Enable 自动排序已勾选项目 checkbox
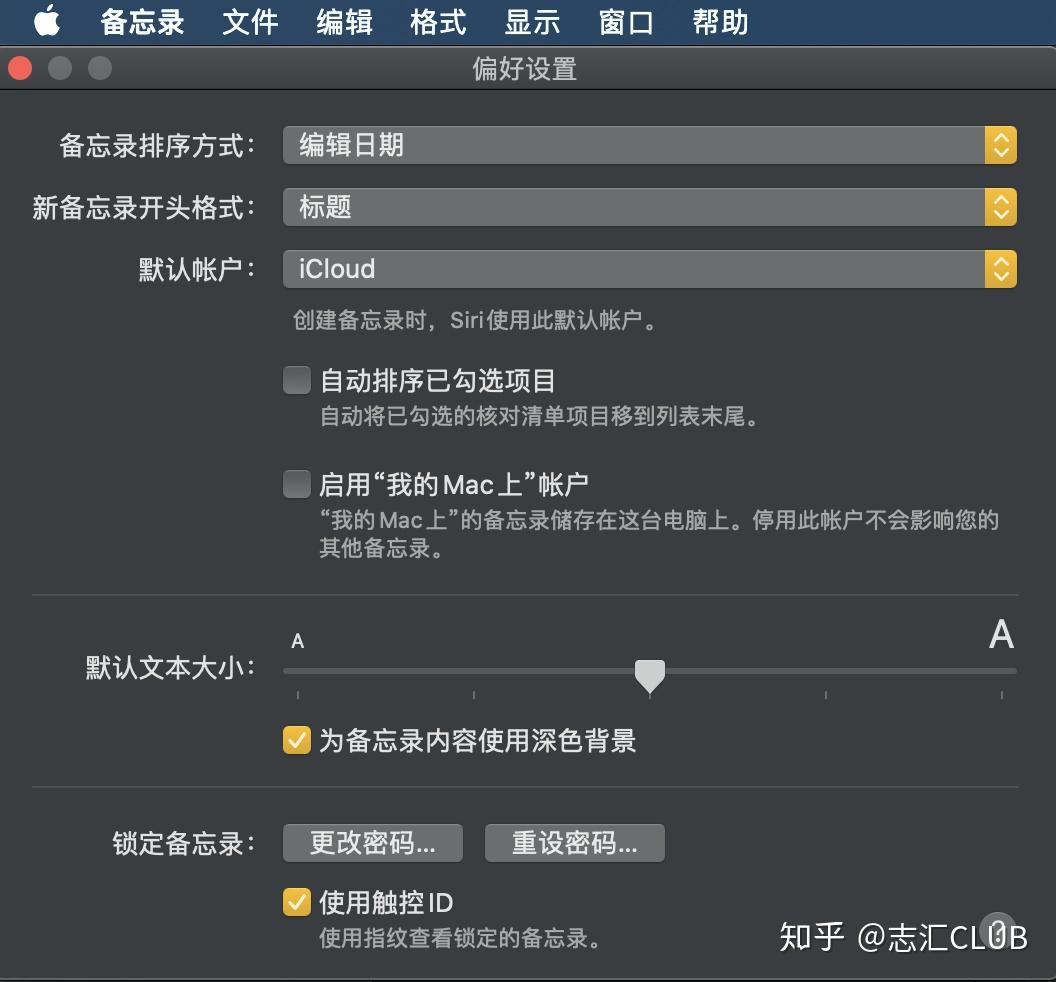This screenshot has height=982, width=1056. [x=297, y=380]
